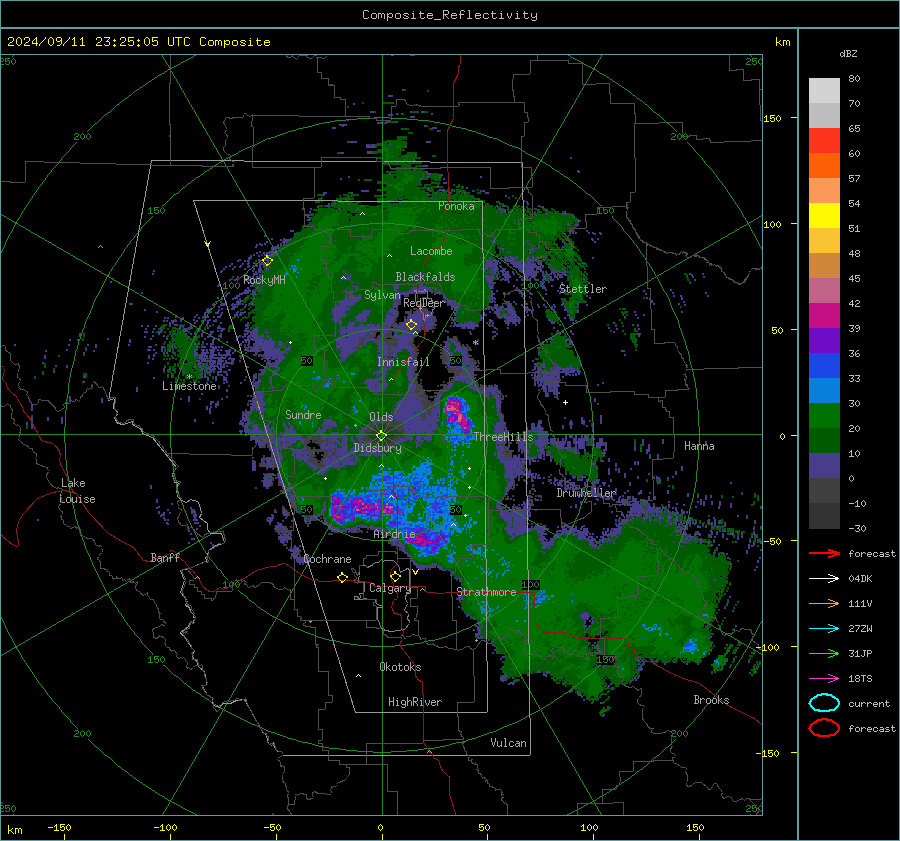Click the RockyMH label

(x=264, y=280)
